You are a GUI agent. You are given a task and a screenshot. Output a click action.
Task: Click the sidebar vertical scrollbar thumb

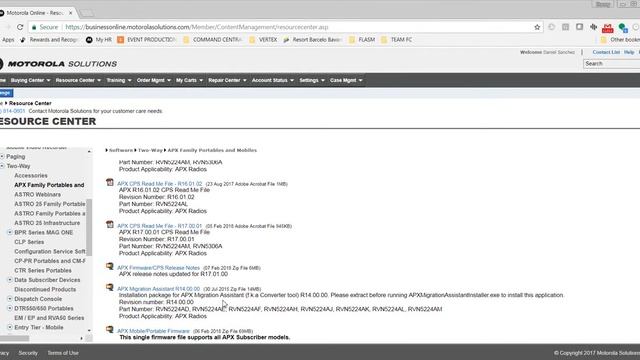point(89,227)
